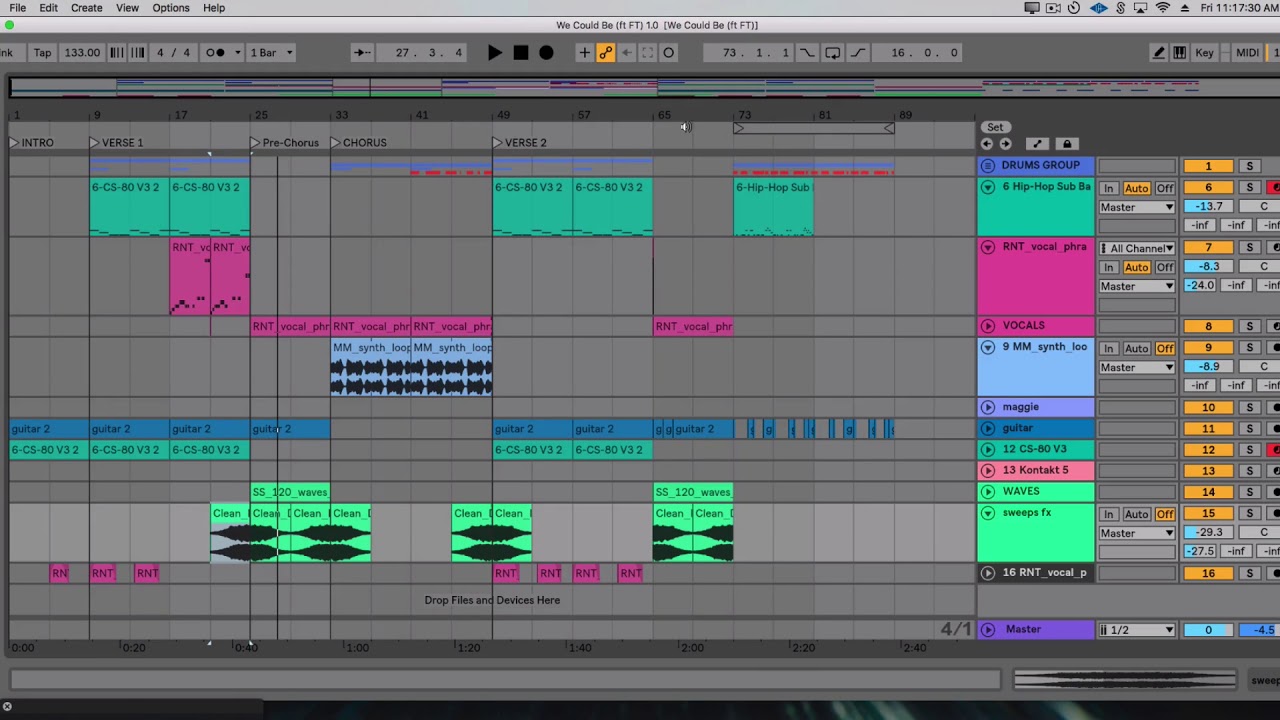Collapse the sweeps fx track
This screenshot has height=720, width=1280.
point(988,513)
